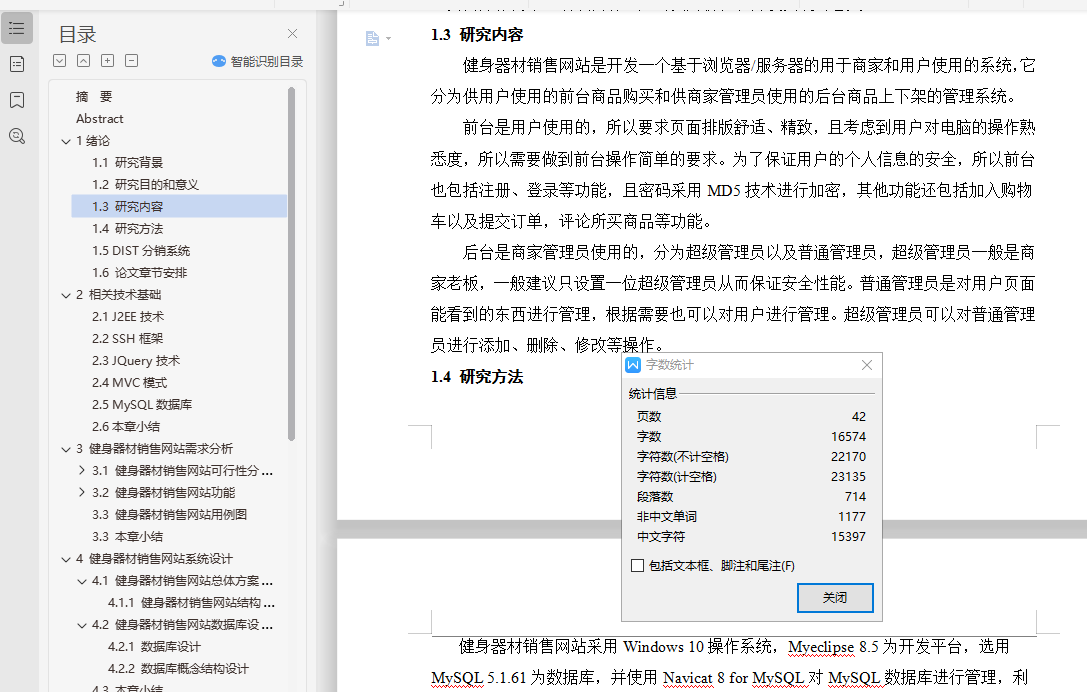Jump to 1.2 研究目的和意义
This screenshot has height=692, width=1087.
pyautogui.click(x=146, y=184)
